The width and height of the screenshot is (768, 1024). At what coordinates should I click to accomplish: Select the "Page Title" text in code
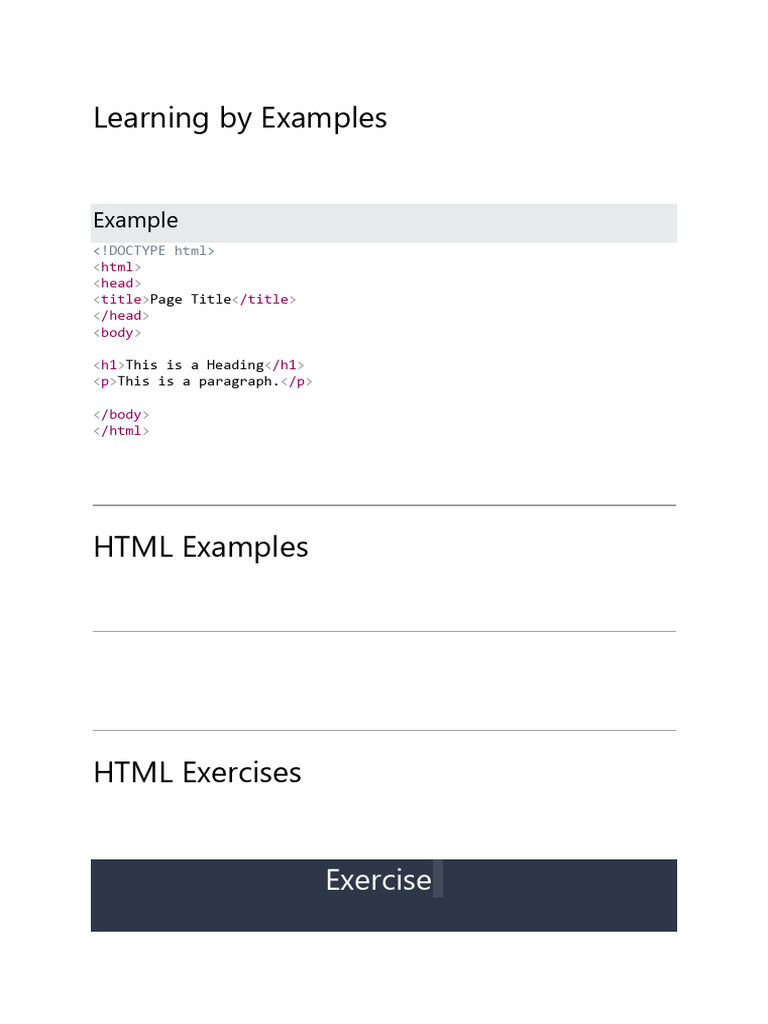coord(190,299)
